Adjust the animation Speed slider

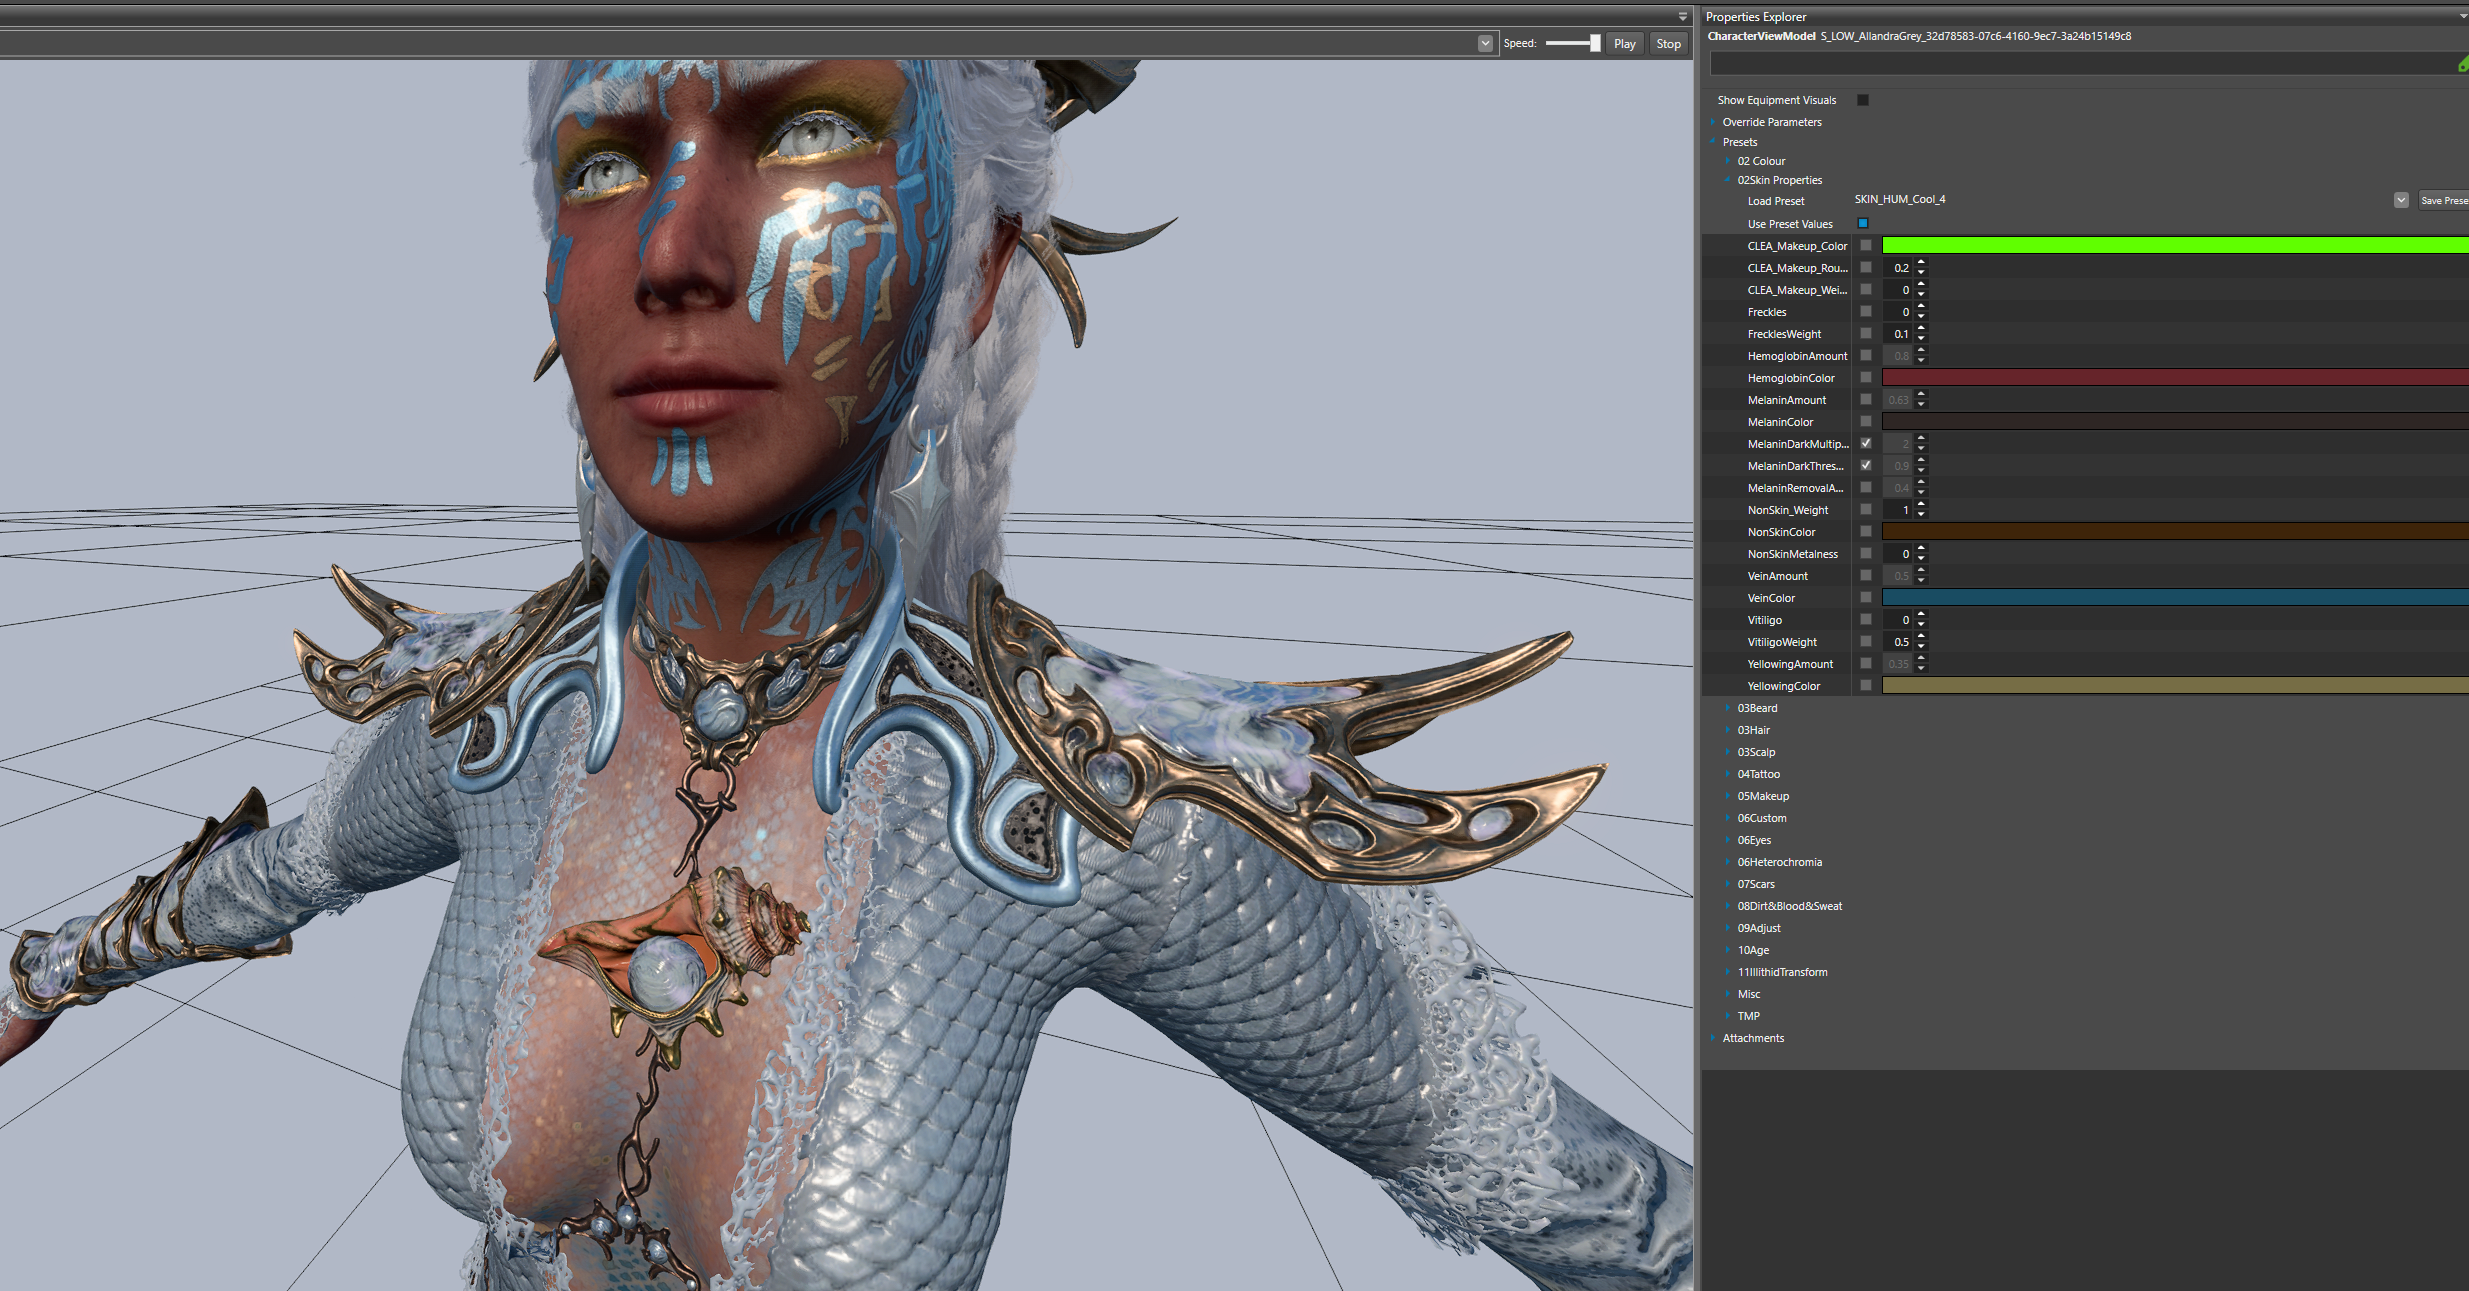coord(1572,43)
